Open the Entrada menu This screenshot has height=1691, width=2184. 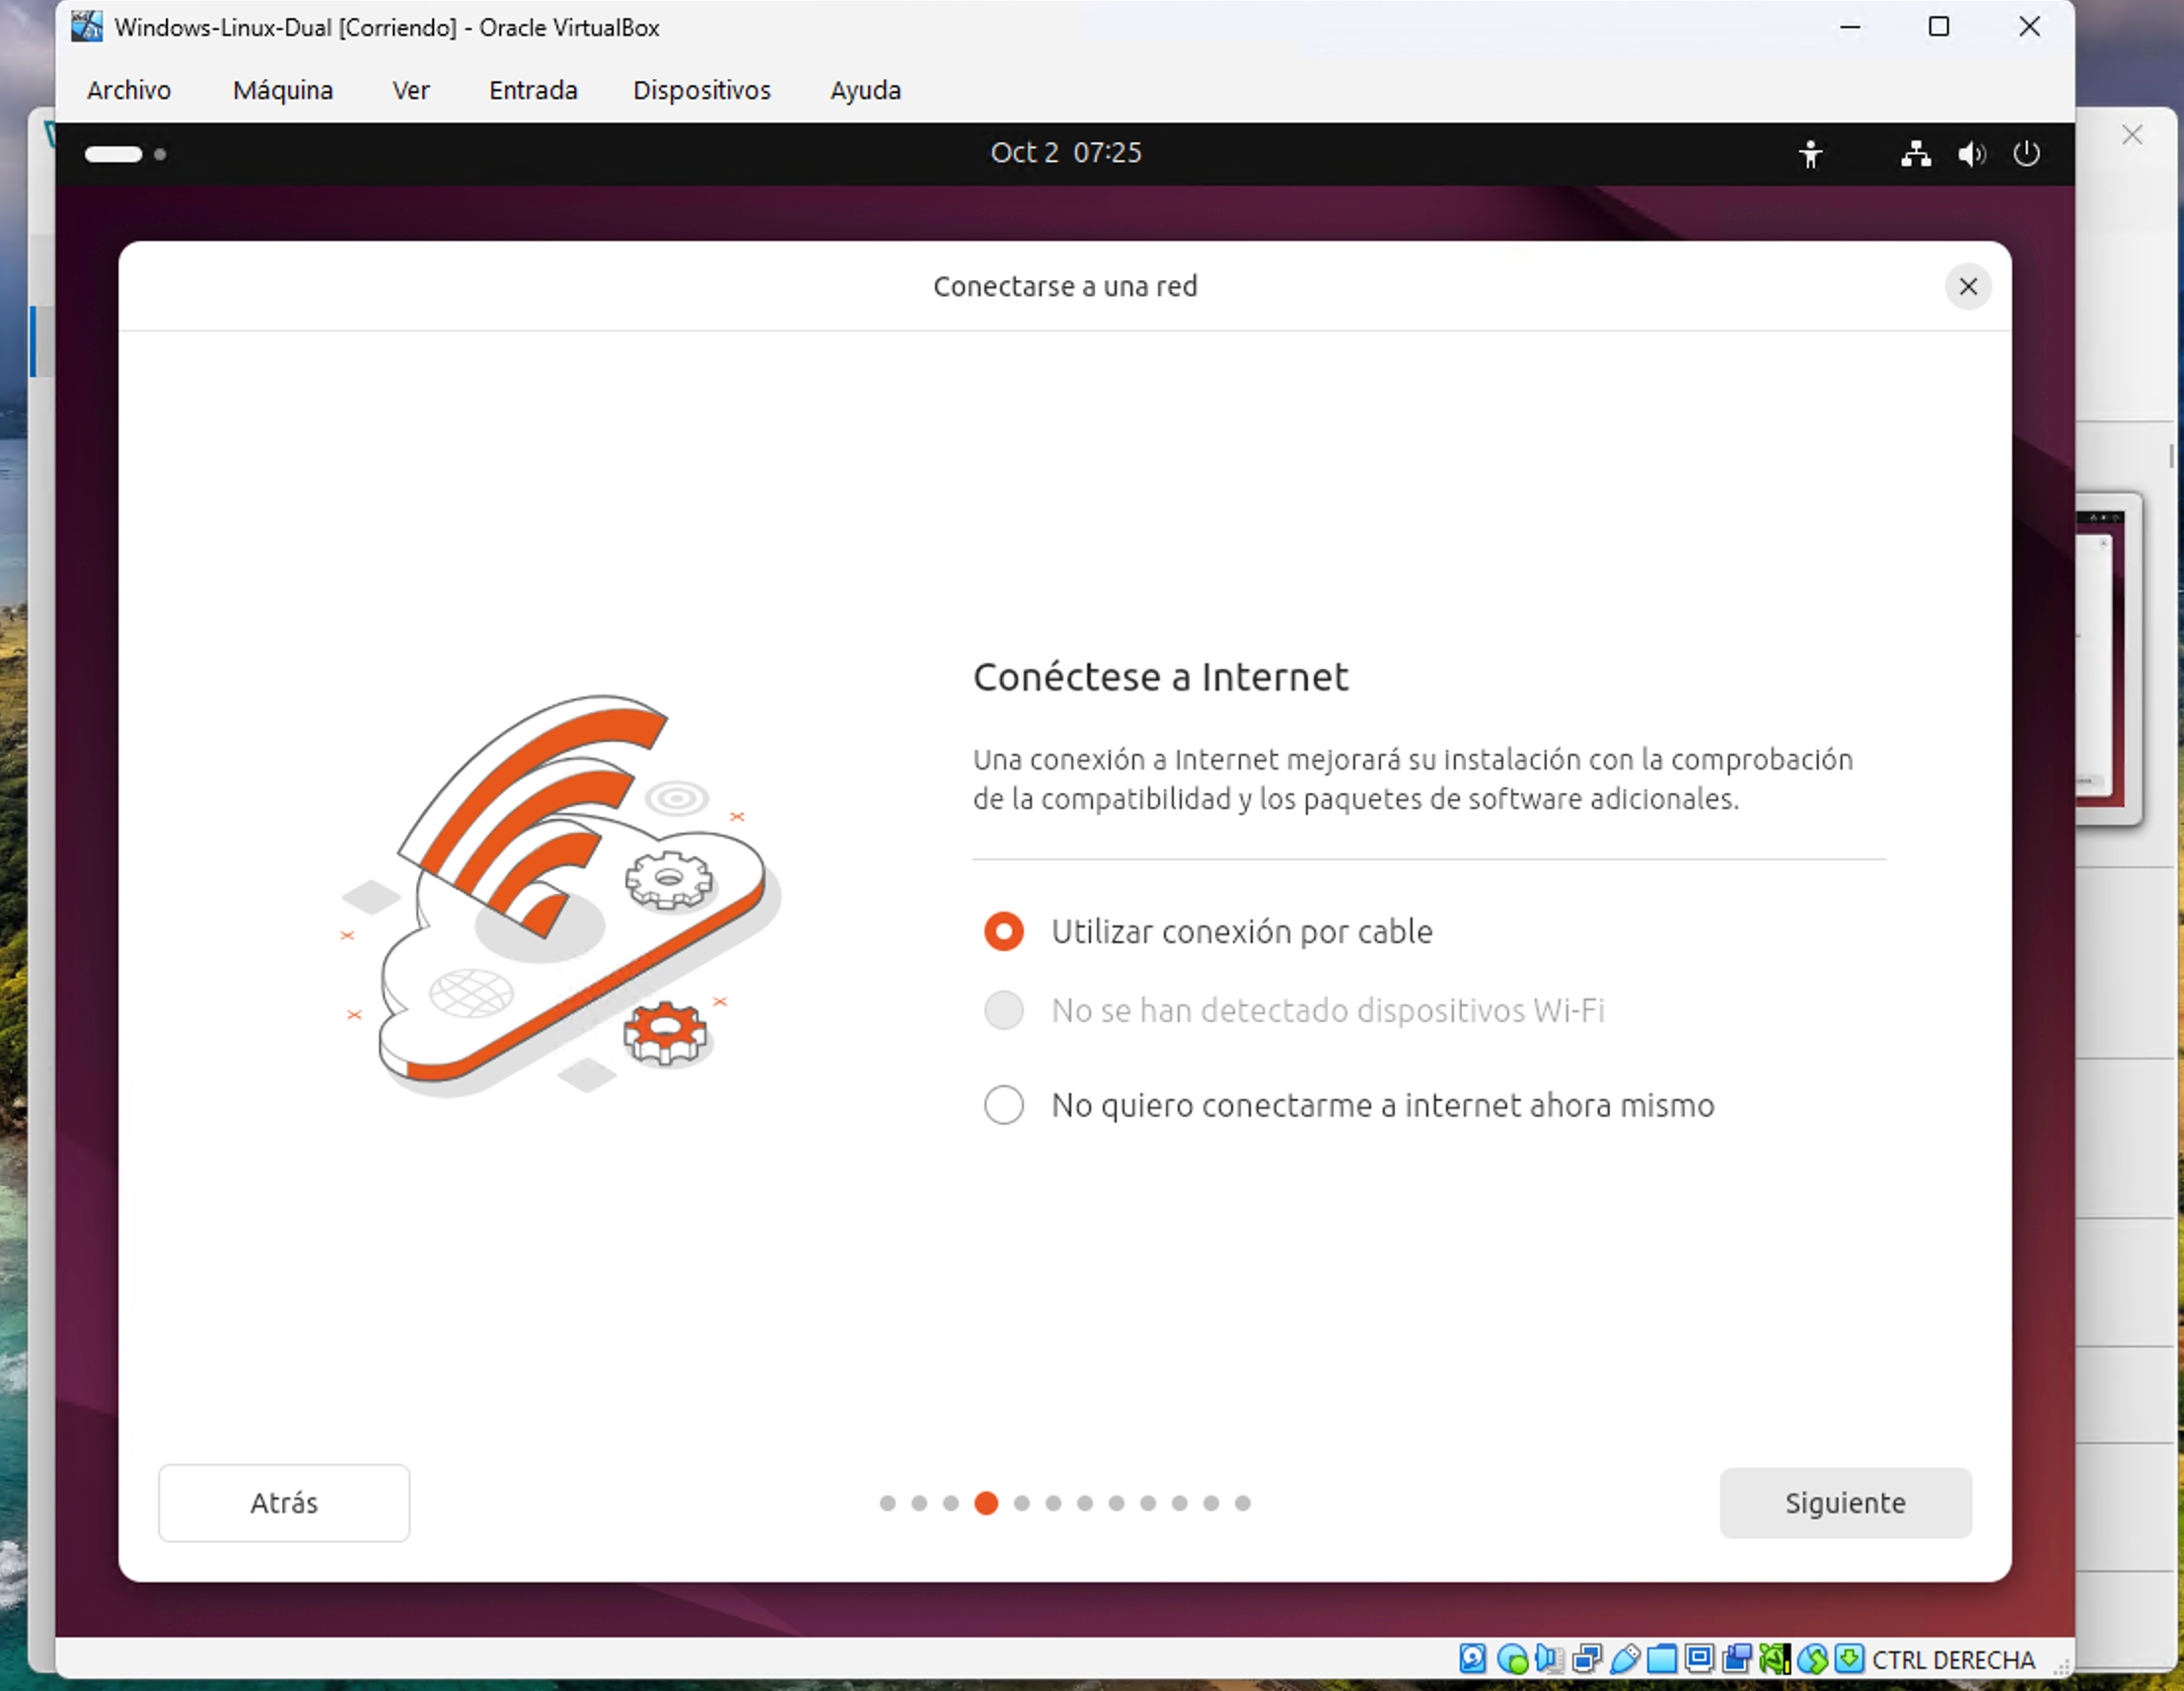(533, 90)
